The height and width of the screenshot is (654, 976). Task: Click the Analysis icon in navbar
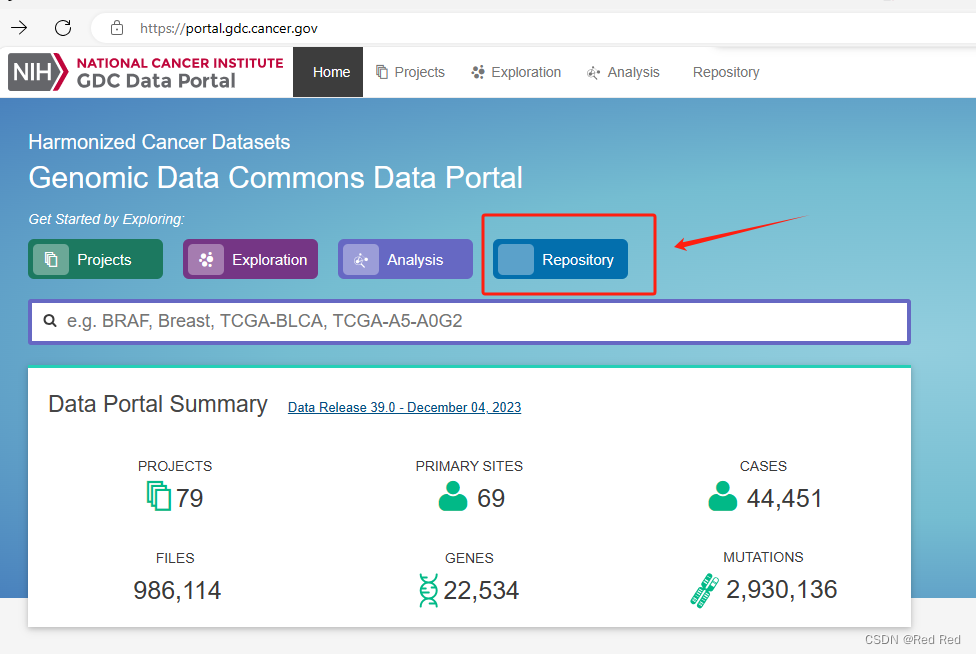tap(593, 73)
